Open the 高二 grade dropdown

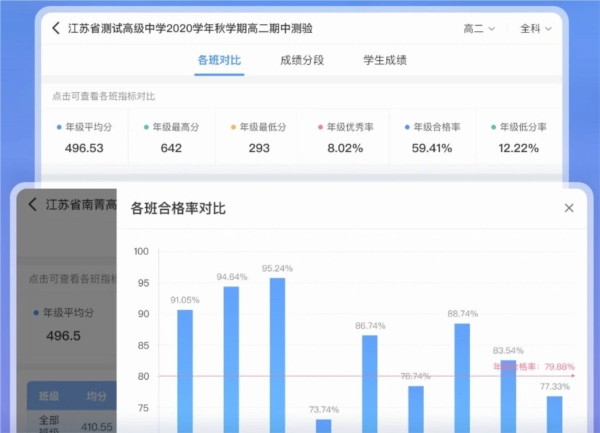click(x=479, y=28)
